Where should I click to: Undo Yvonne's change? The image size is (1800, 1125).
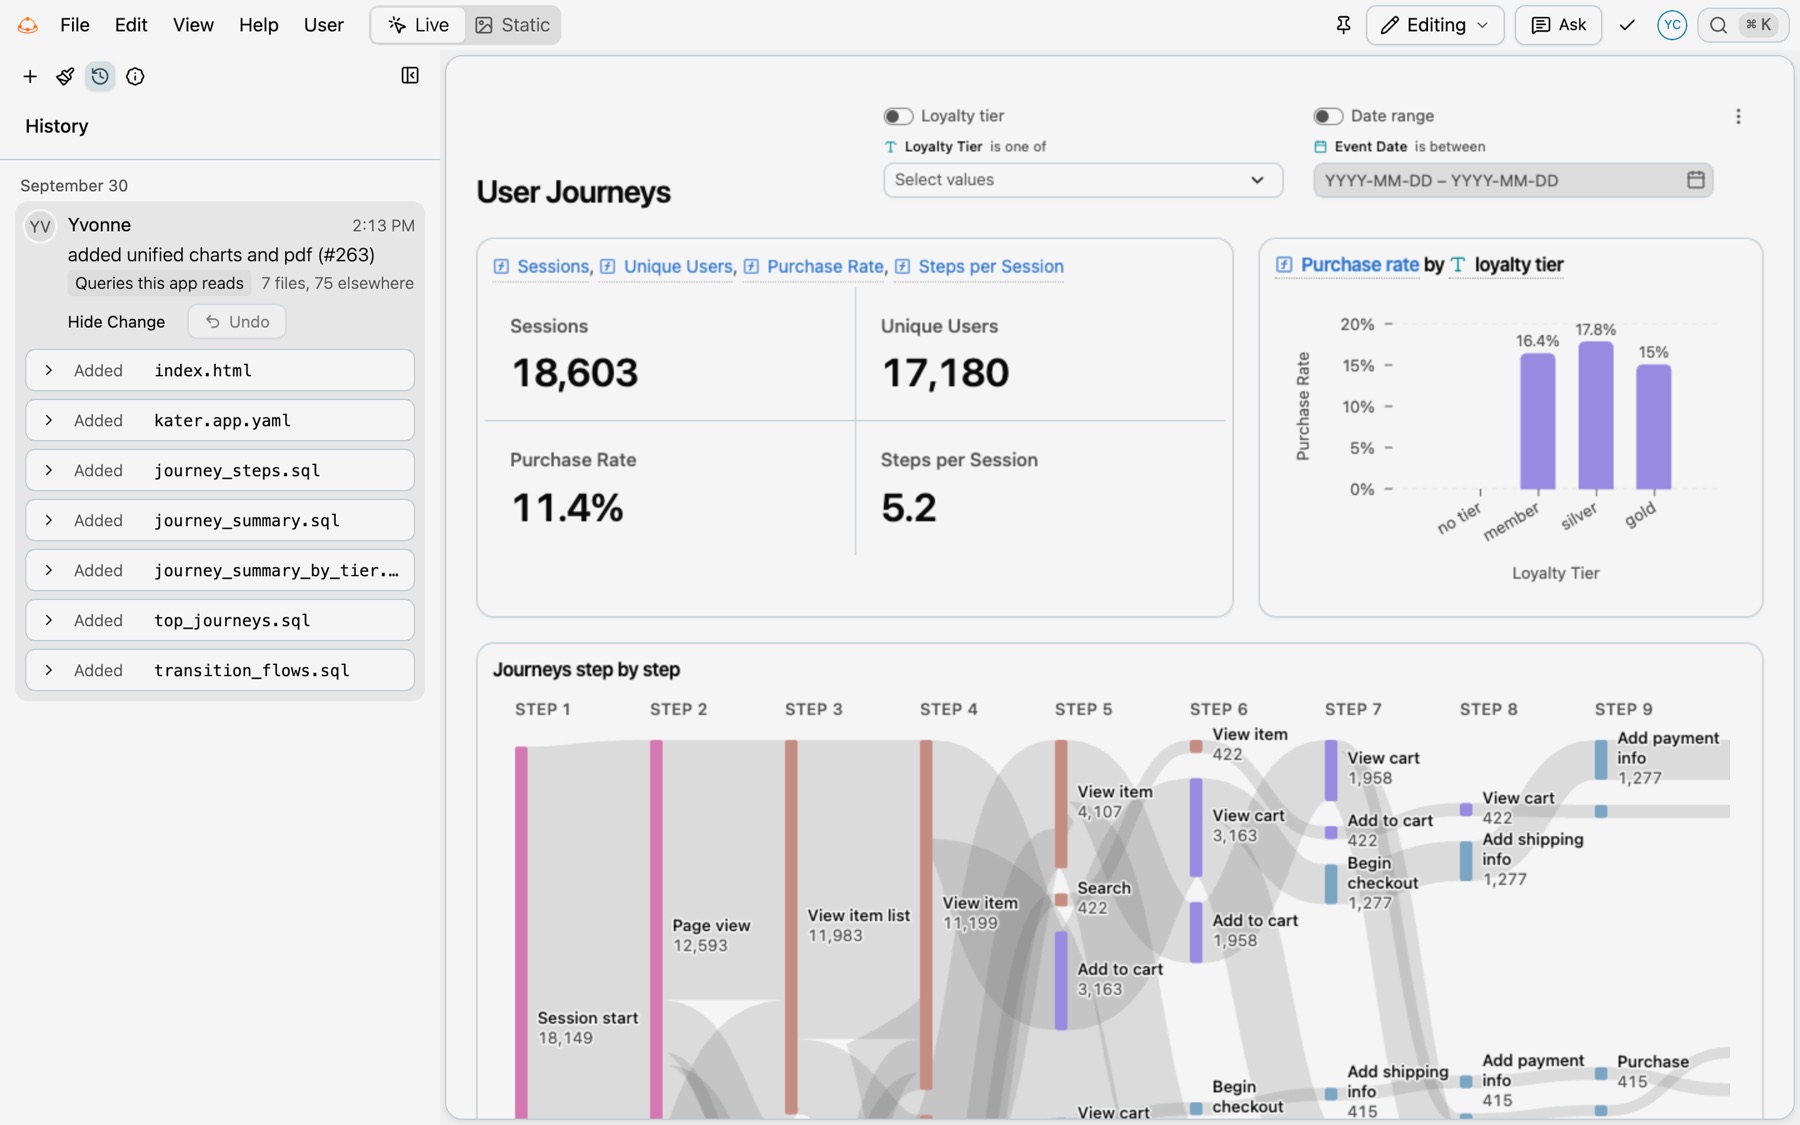(237, 321)
